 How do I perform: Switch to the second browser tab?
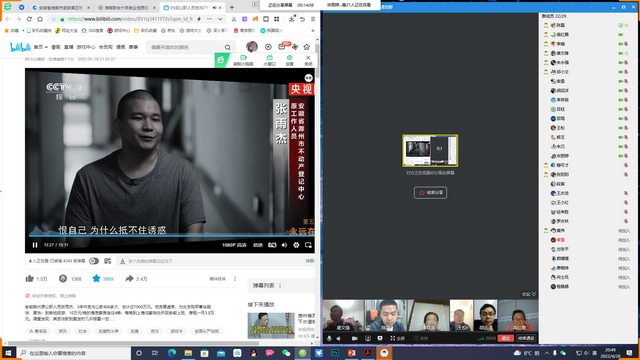[127, 7]
